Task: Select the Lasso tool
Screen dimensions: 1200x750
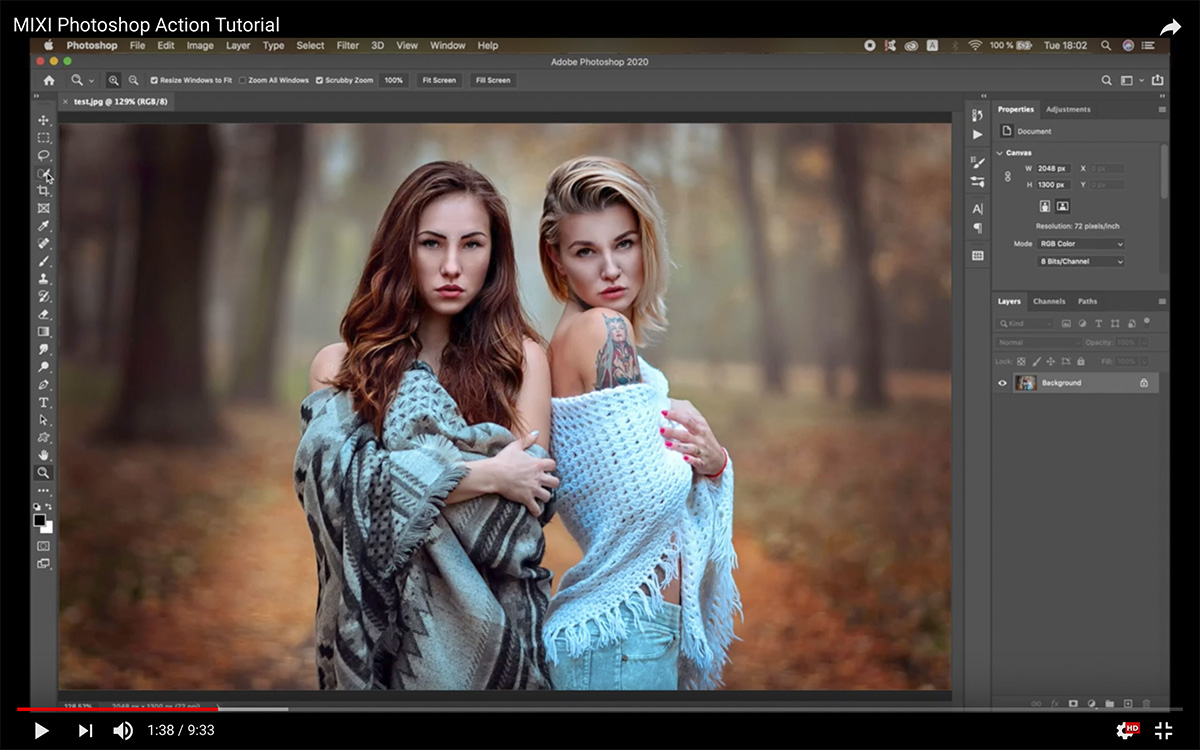Action: pyautogui.click(x=44, y=155)
